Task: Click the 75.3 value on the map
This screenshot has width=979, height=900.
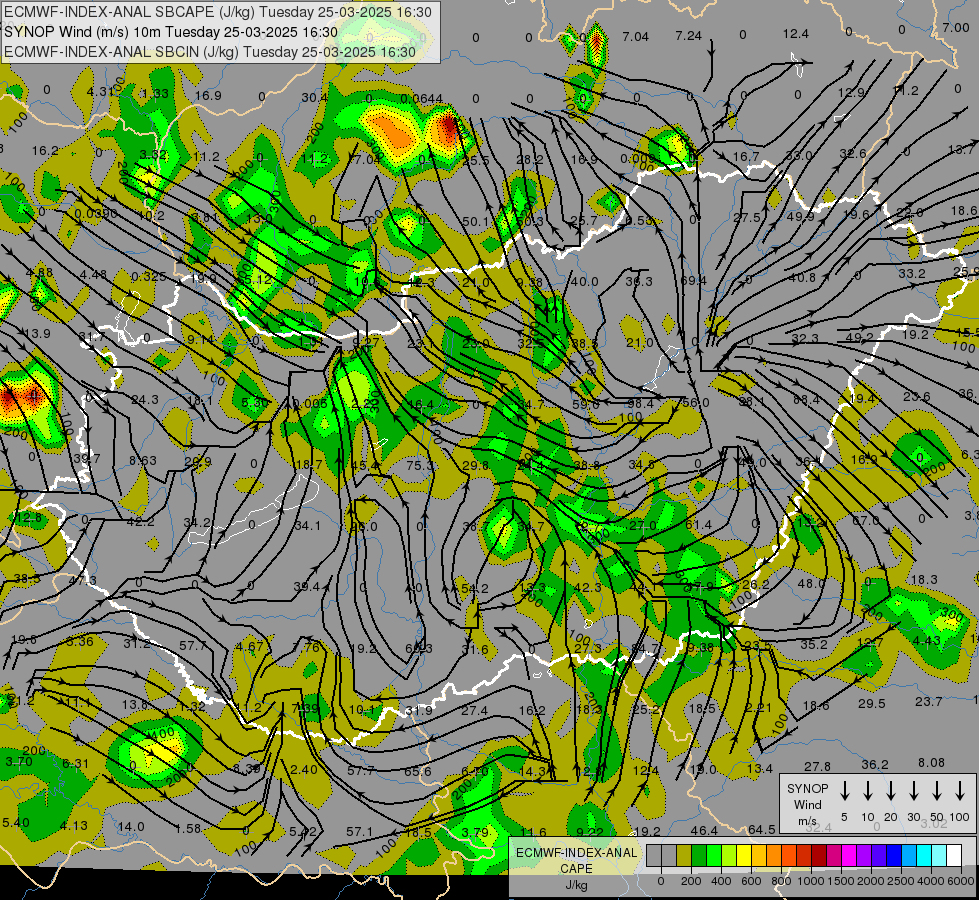Action: click(420, 465)
